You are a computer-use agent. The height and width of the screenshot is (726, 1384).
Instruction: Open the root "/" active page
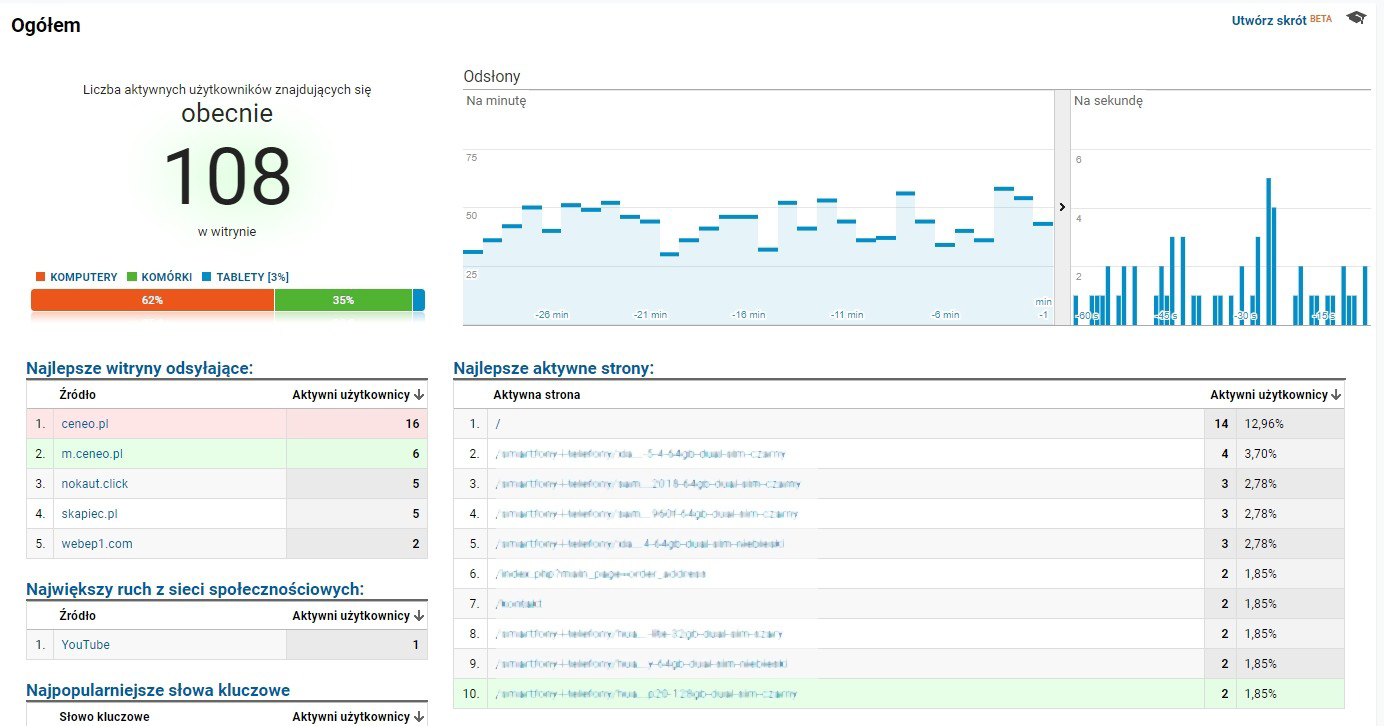coord(498,424)
